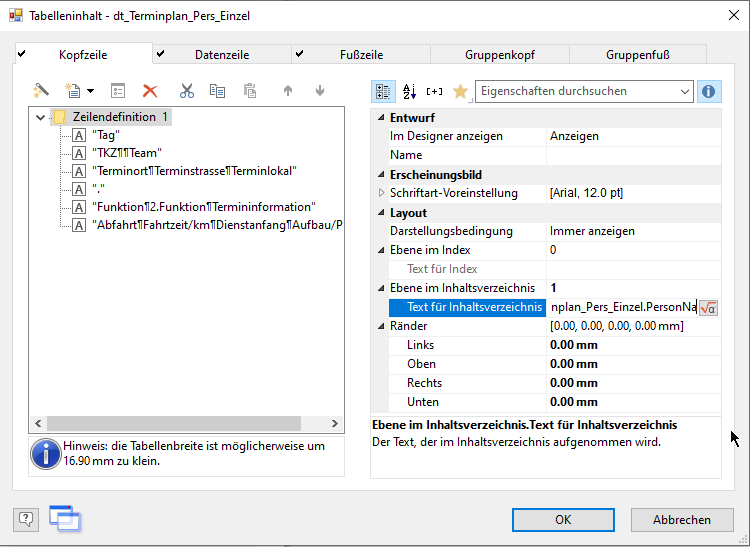Image resolution: width=750 pixels, height=547 pixels.
Task: Click the overlapping windows icon
Action: pos(65,518)
